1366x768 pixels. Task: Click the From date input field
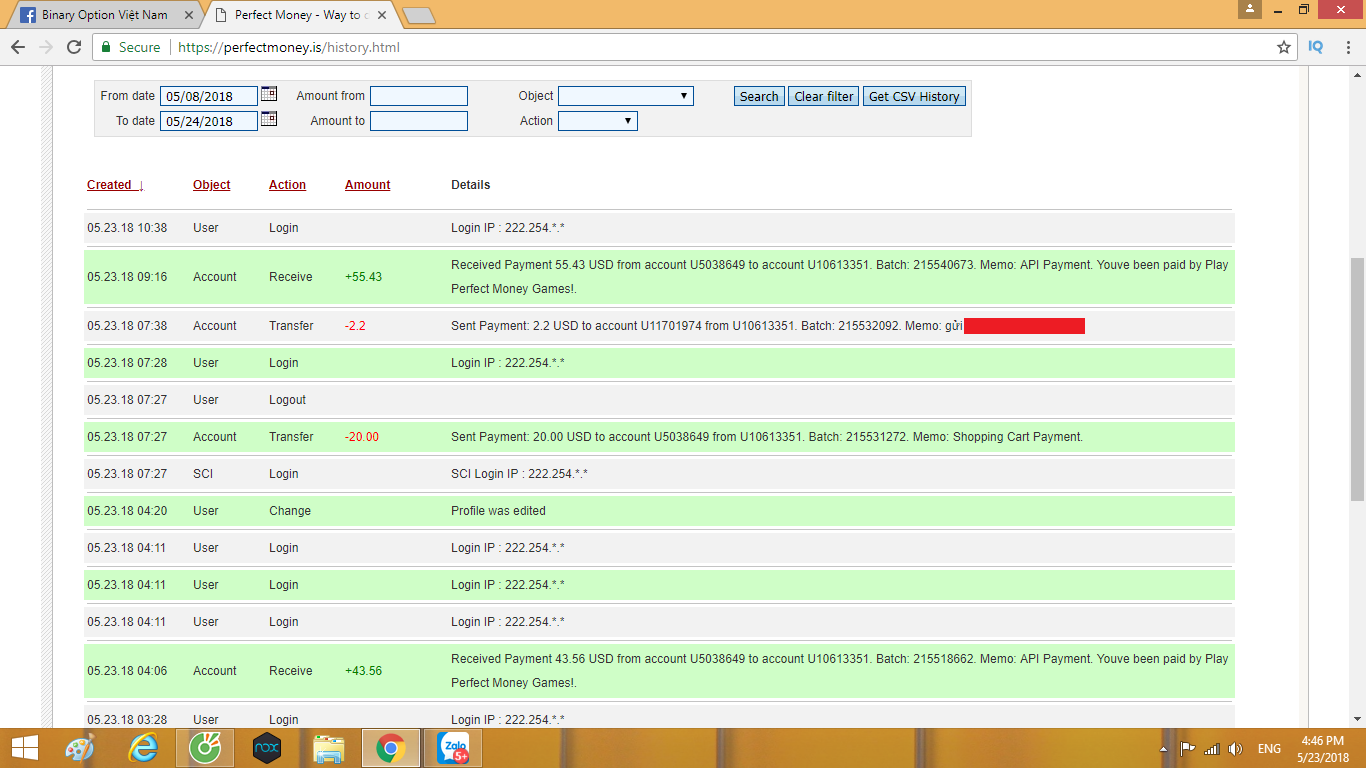pos(209,96)
